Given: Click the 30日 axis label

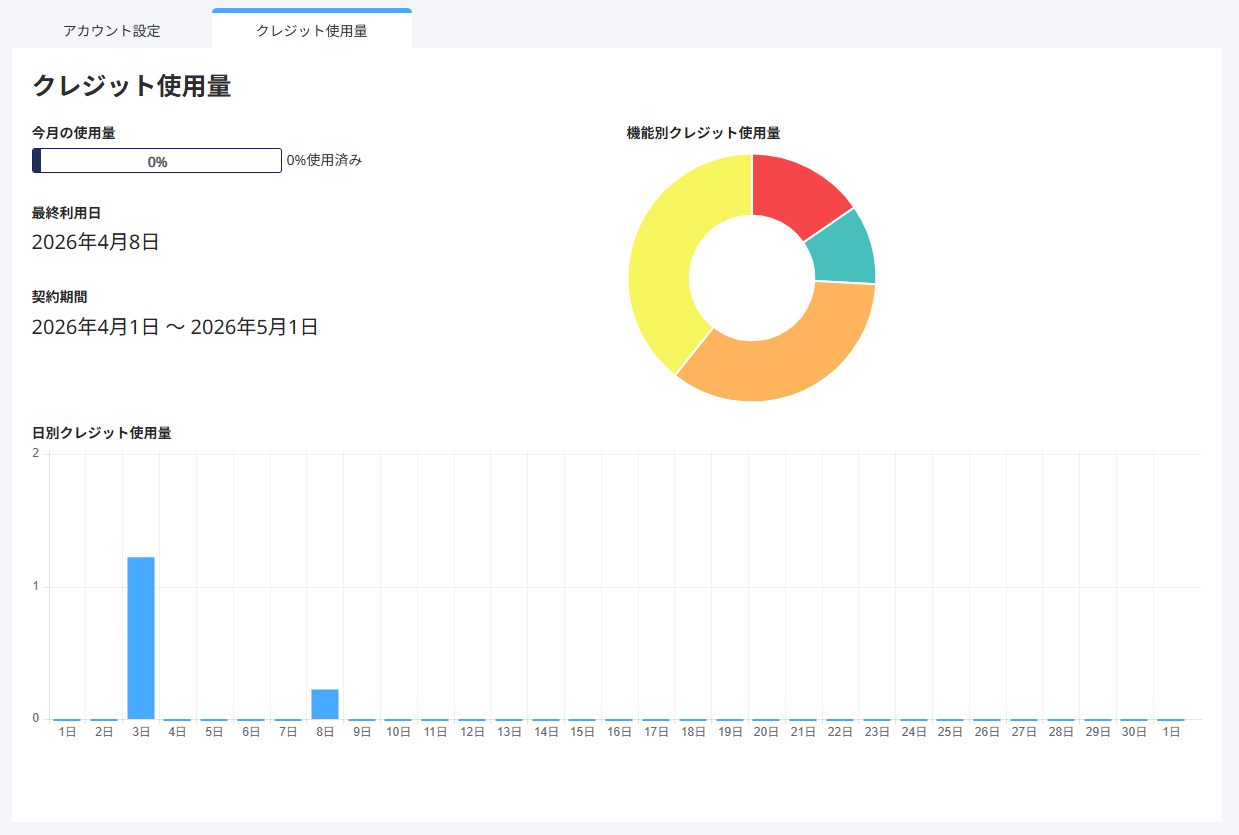Looking at the screenshot, I should point(1134,732).
